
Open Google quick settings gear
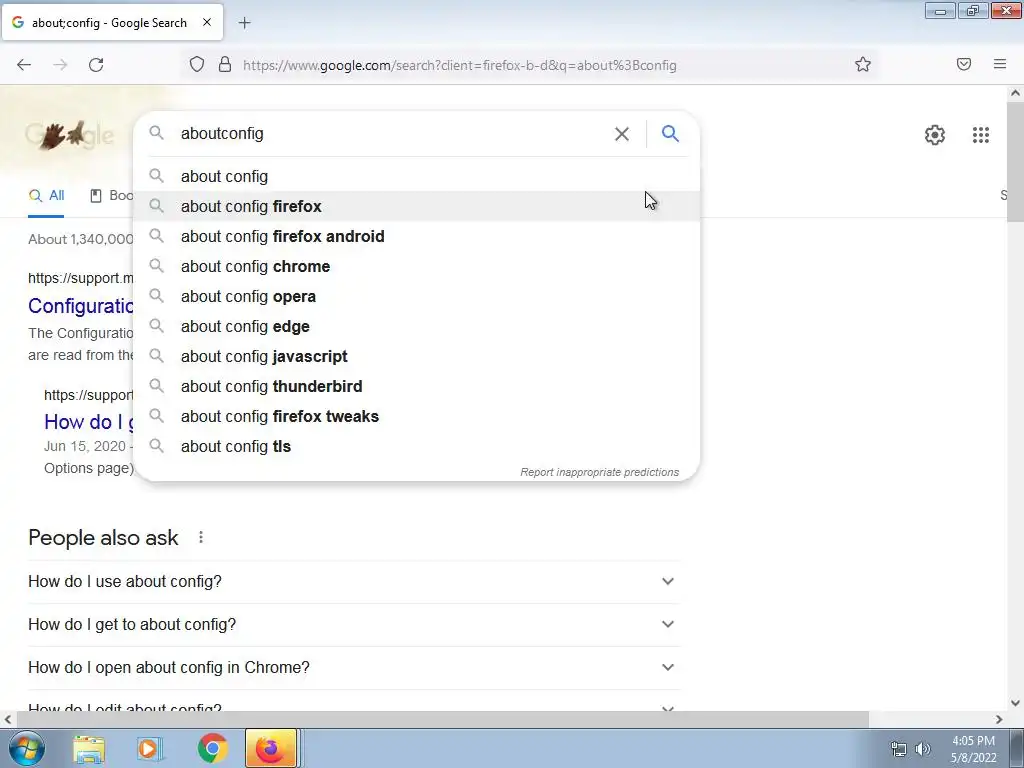tap(935, 135)
